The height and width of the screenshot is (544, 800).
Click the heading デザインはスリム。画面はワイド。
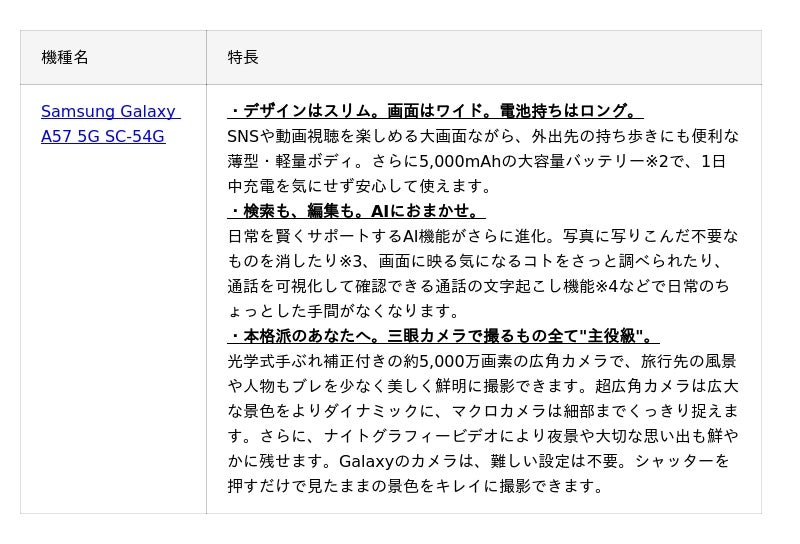pyautogui.click(x=435, y=111)
